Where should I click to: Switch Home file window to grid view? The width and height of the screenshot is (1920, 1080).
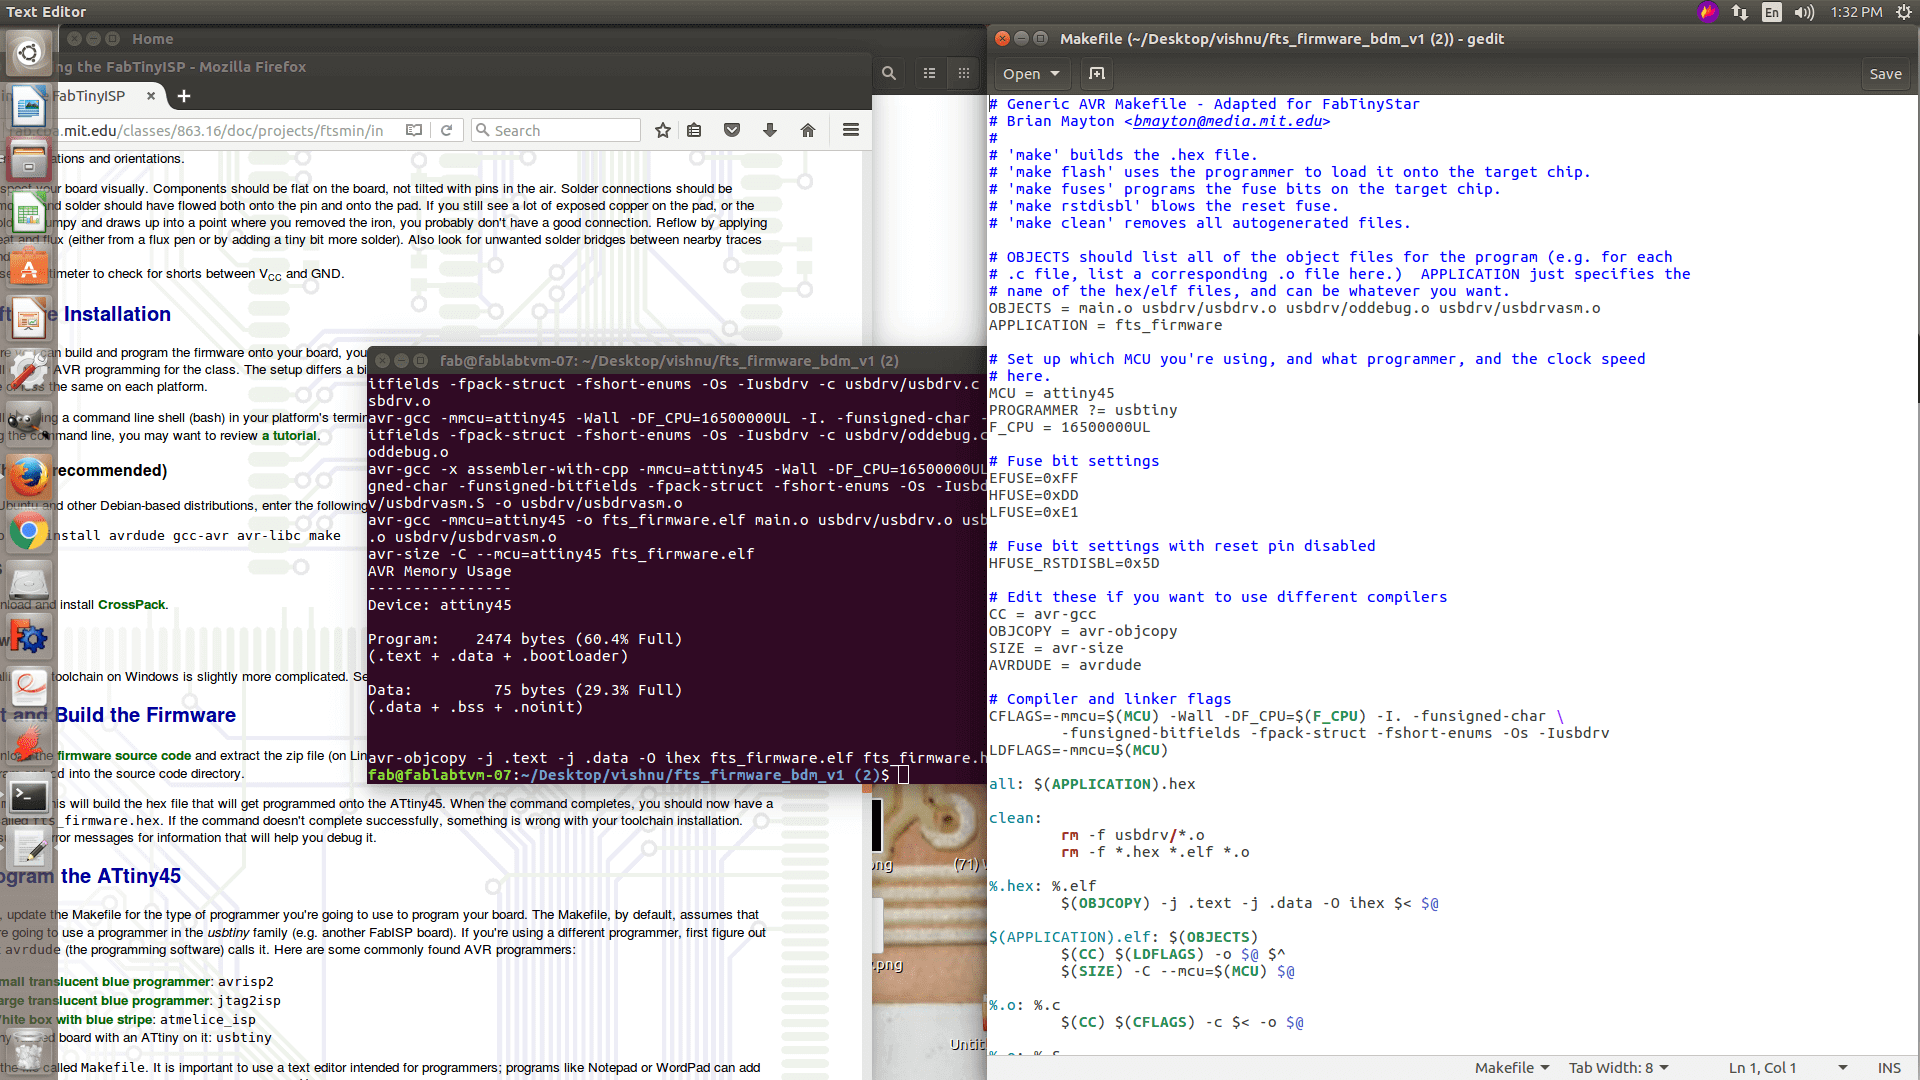(x=964, y=73)
